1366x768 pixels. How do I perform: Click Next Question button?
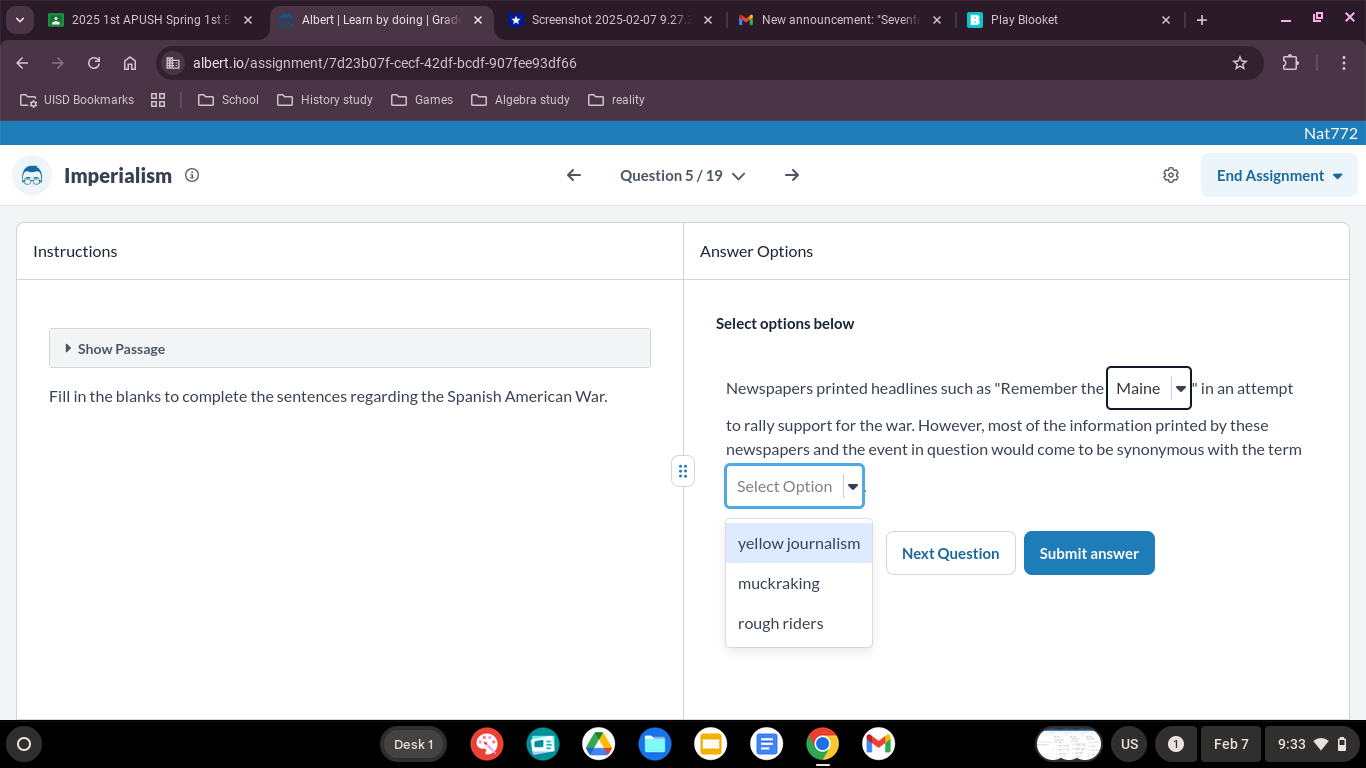[x=950, y=553]
